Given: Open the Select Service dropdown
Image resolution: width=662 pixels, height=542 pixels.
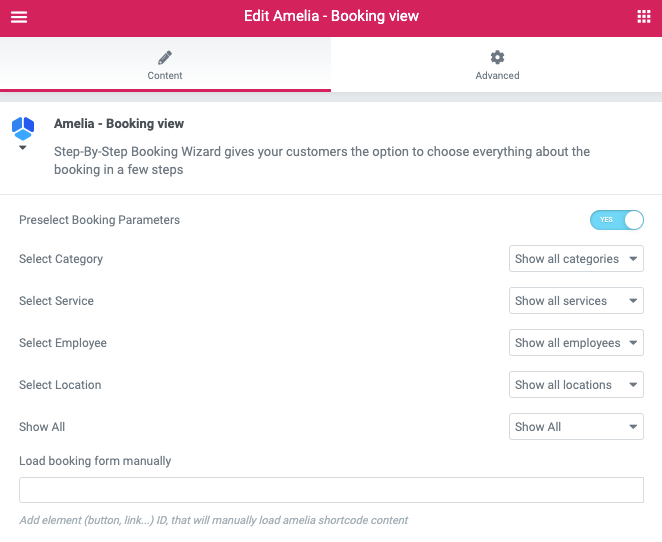Looking at the screenshot, I should click(576, 301).
